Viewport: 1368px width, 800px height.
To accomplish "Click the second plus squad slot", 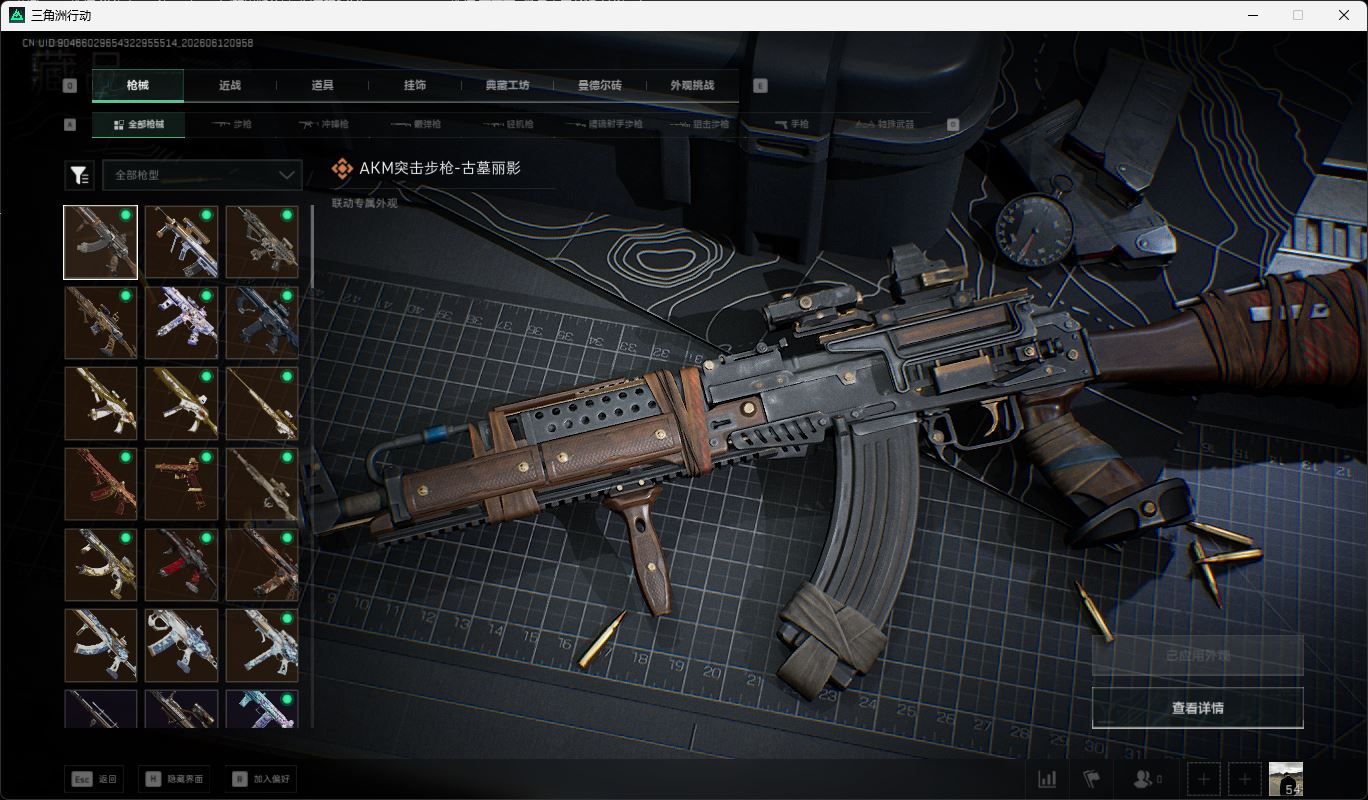I will [x=1244, y=779].
